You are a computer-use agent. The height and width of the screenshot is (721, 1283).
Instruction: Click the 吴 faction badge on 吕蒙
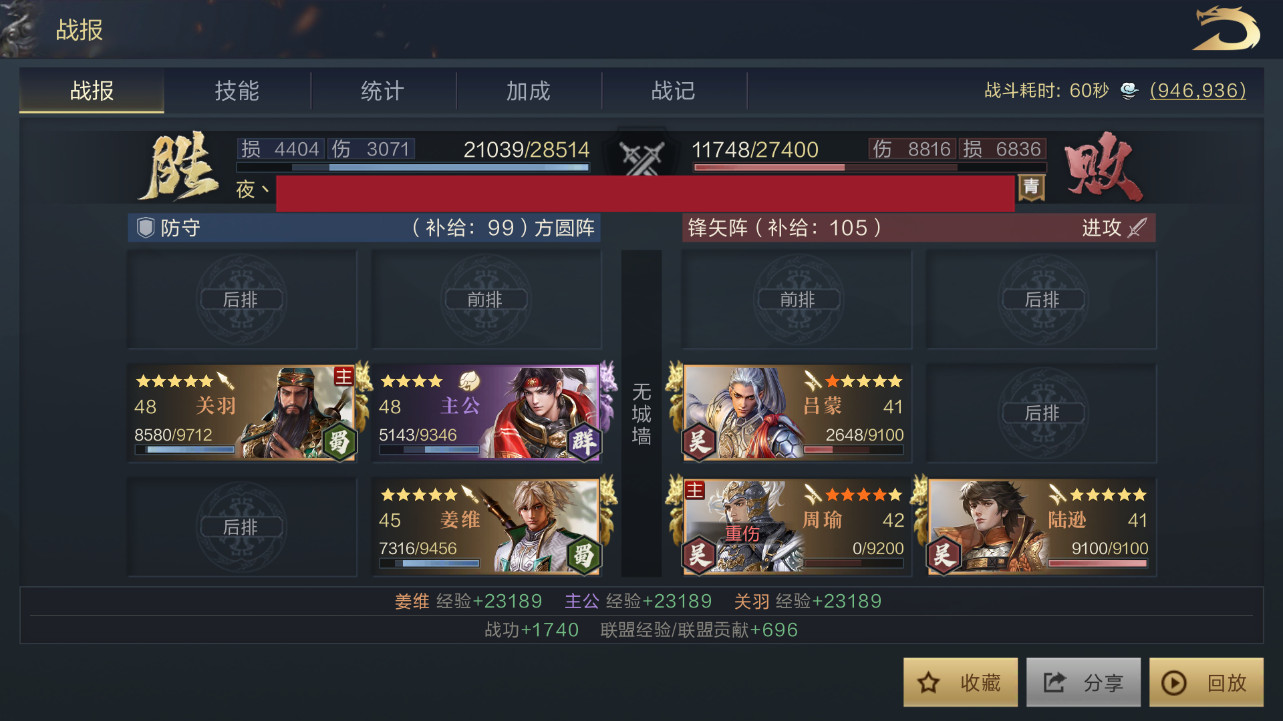(x=699, y=441)
